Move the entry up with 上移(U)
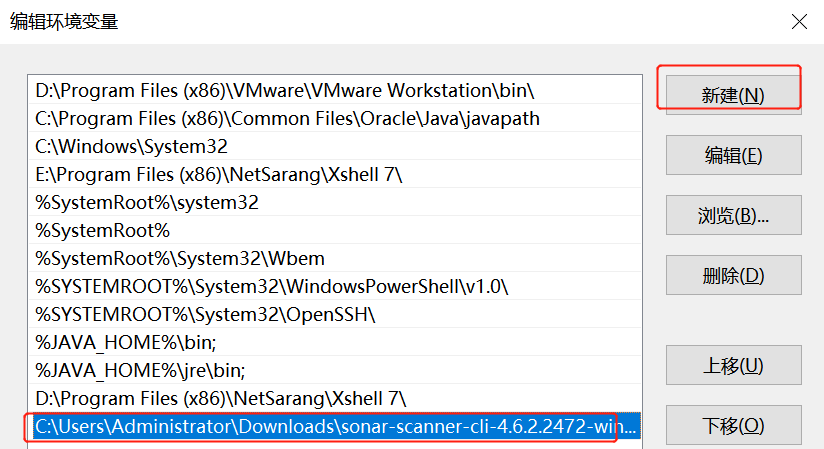The width and height of the screenshot is (824, 449). 734,365
